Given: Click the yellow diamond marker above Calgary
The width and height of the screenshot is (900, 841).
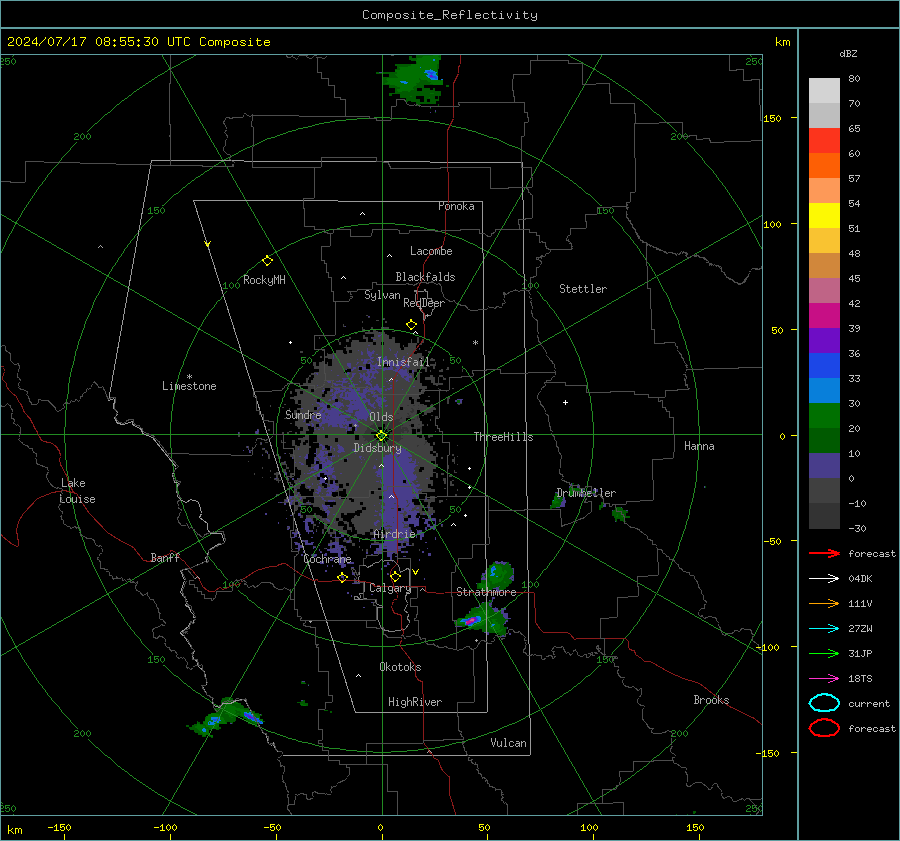Looking at the screenshot, I should (x=395, y=576).
